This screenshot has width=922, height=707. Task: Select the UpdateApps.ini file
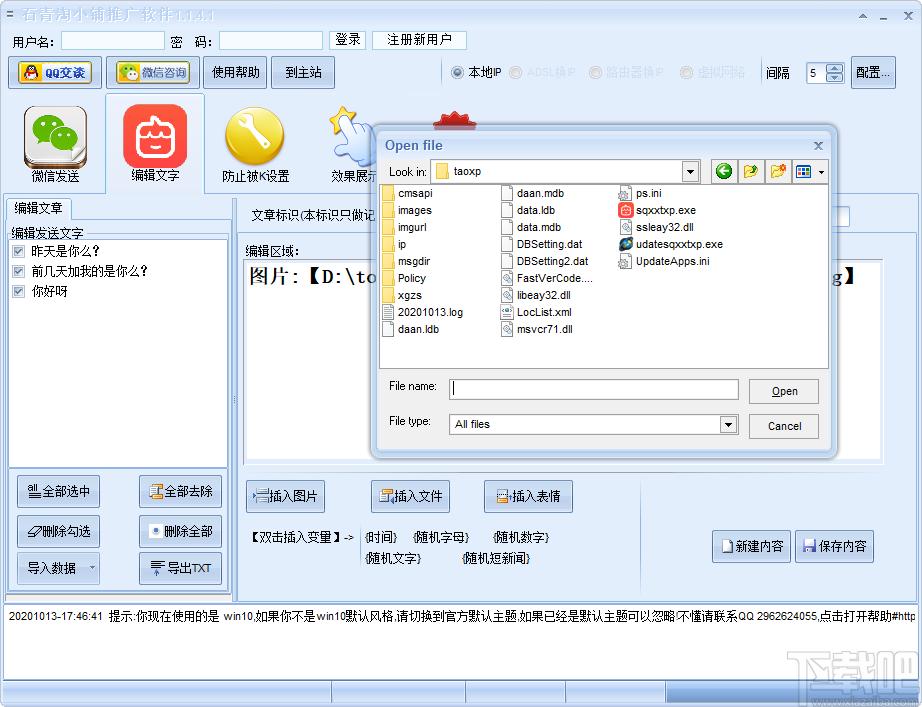pyautogui.click(x=664, y=262)
